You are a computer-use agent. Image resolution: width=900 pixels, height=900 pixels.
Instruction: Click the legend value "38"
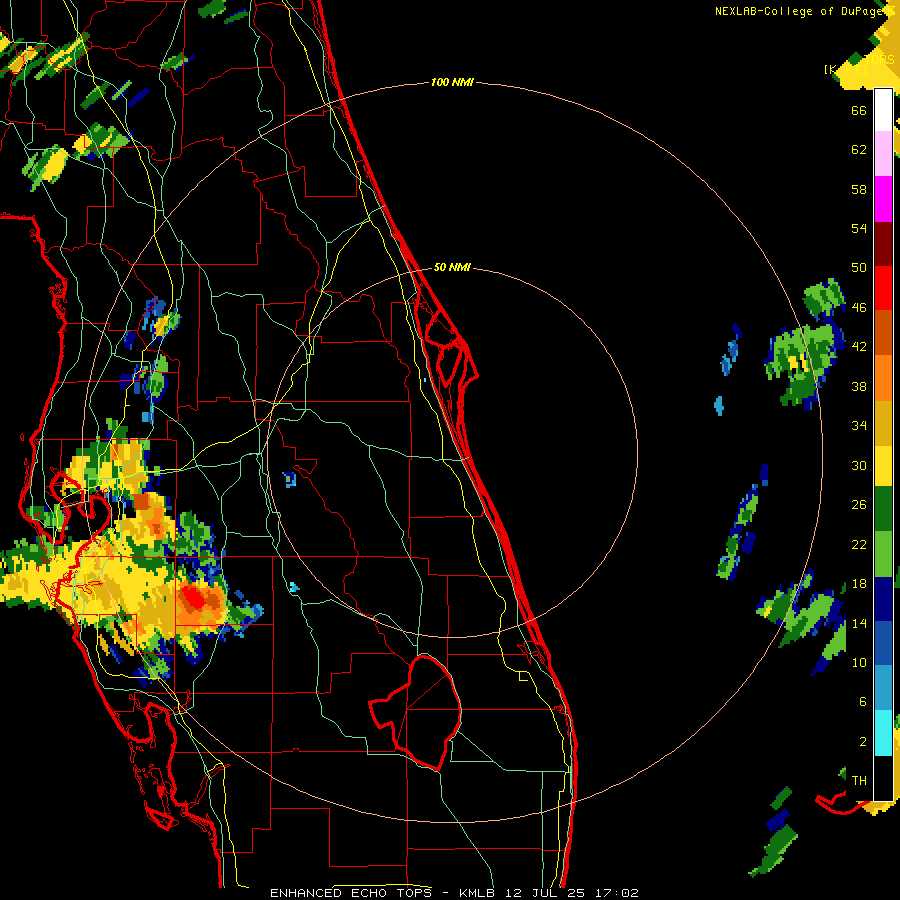click(x=859, y=387)
